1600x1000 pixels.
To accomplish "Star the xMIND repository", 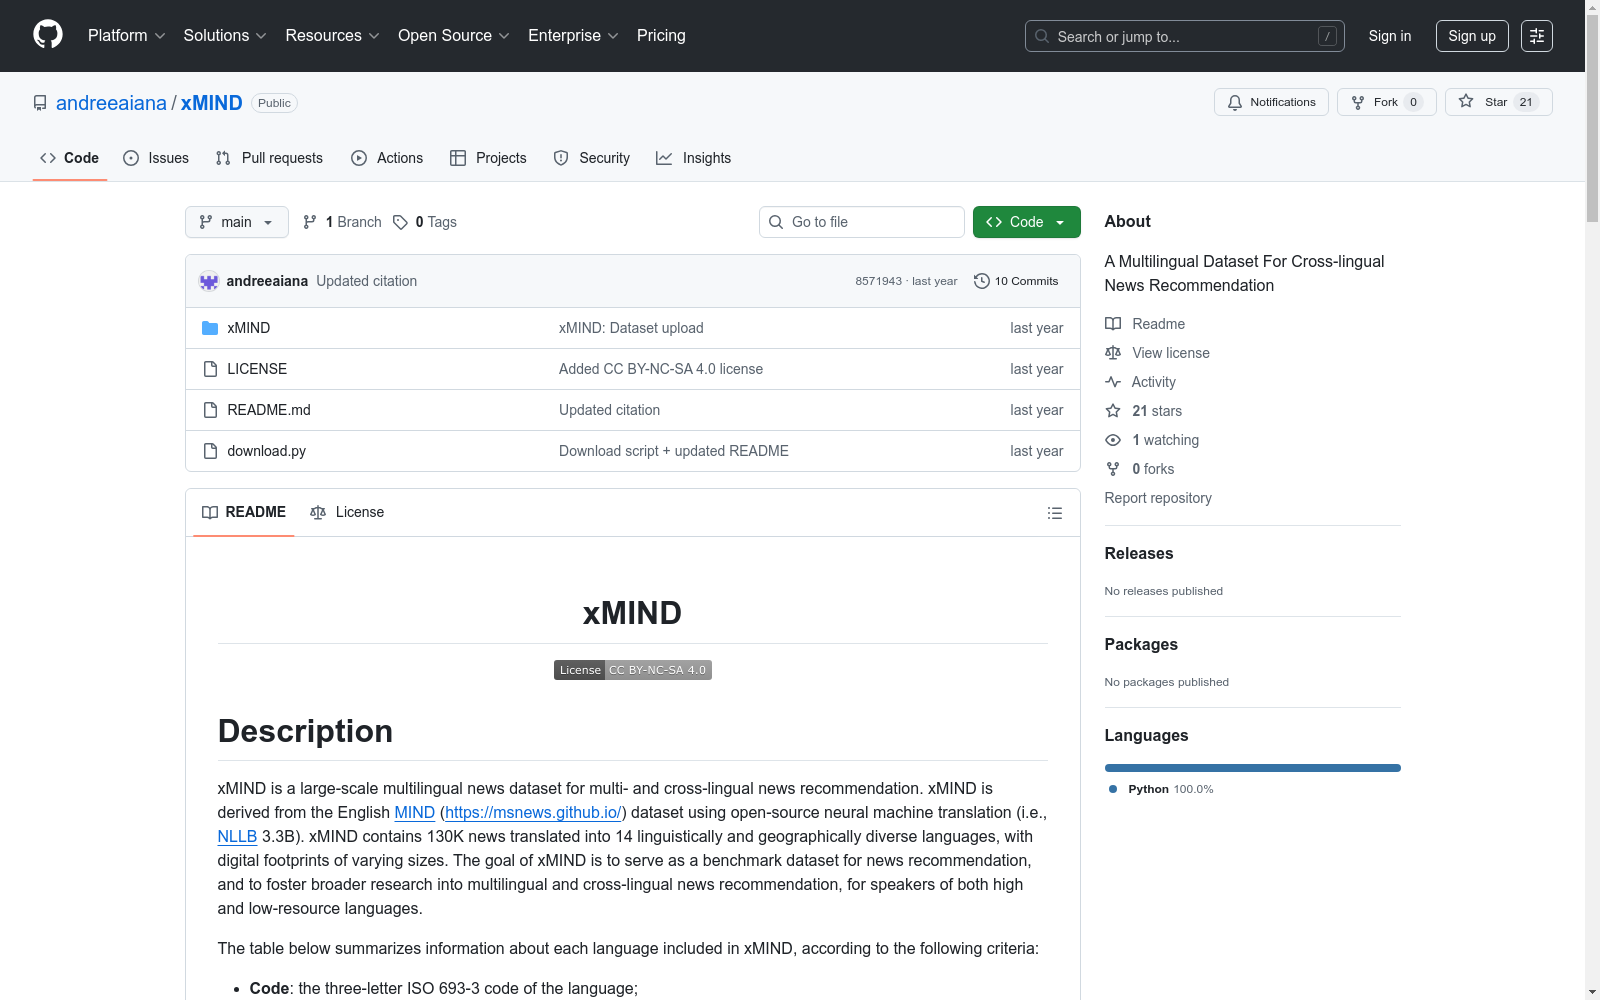I will click(1498, 102).
